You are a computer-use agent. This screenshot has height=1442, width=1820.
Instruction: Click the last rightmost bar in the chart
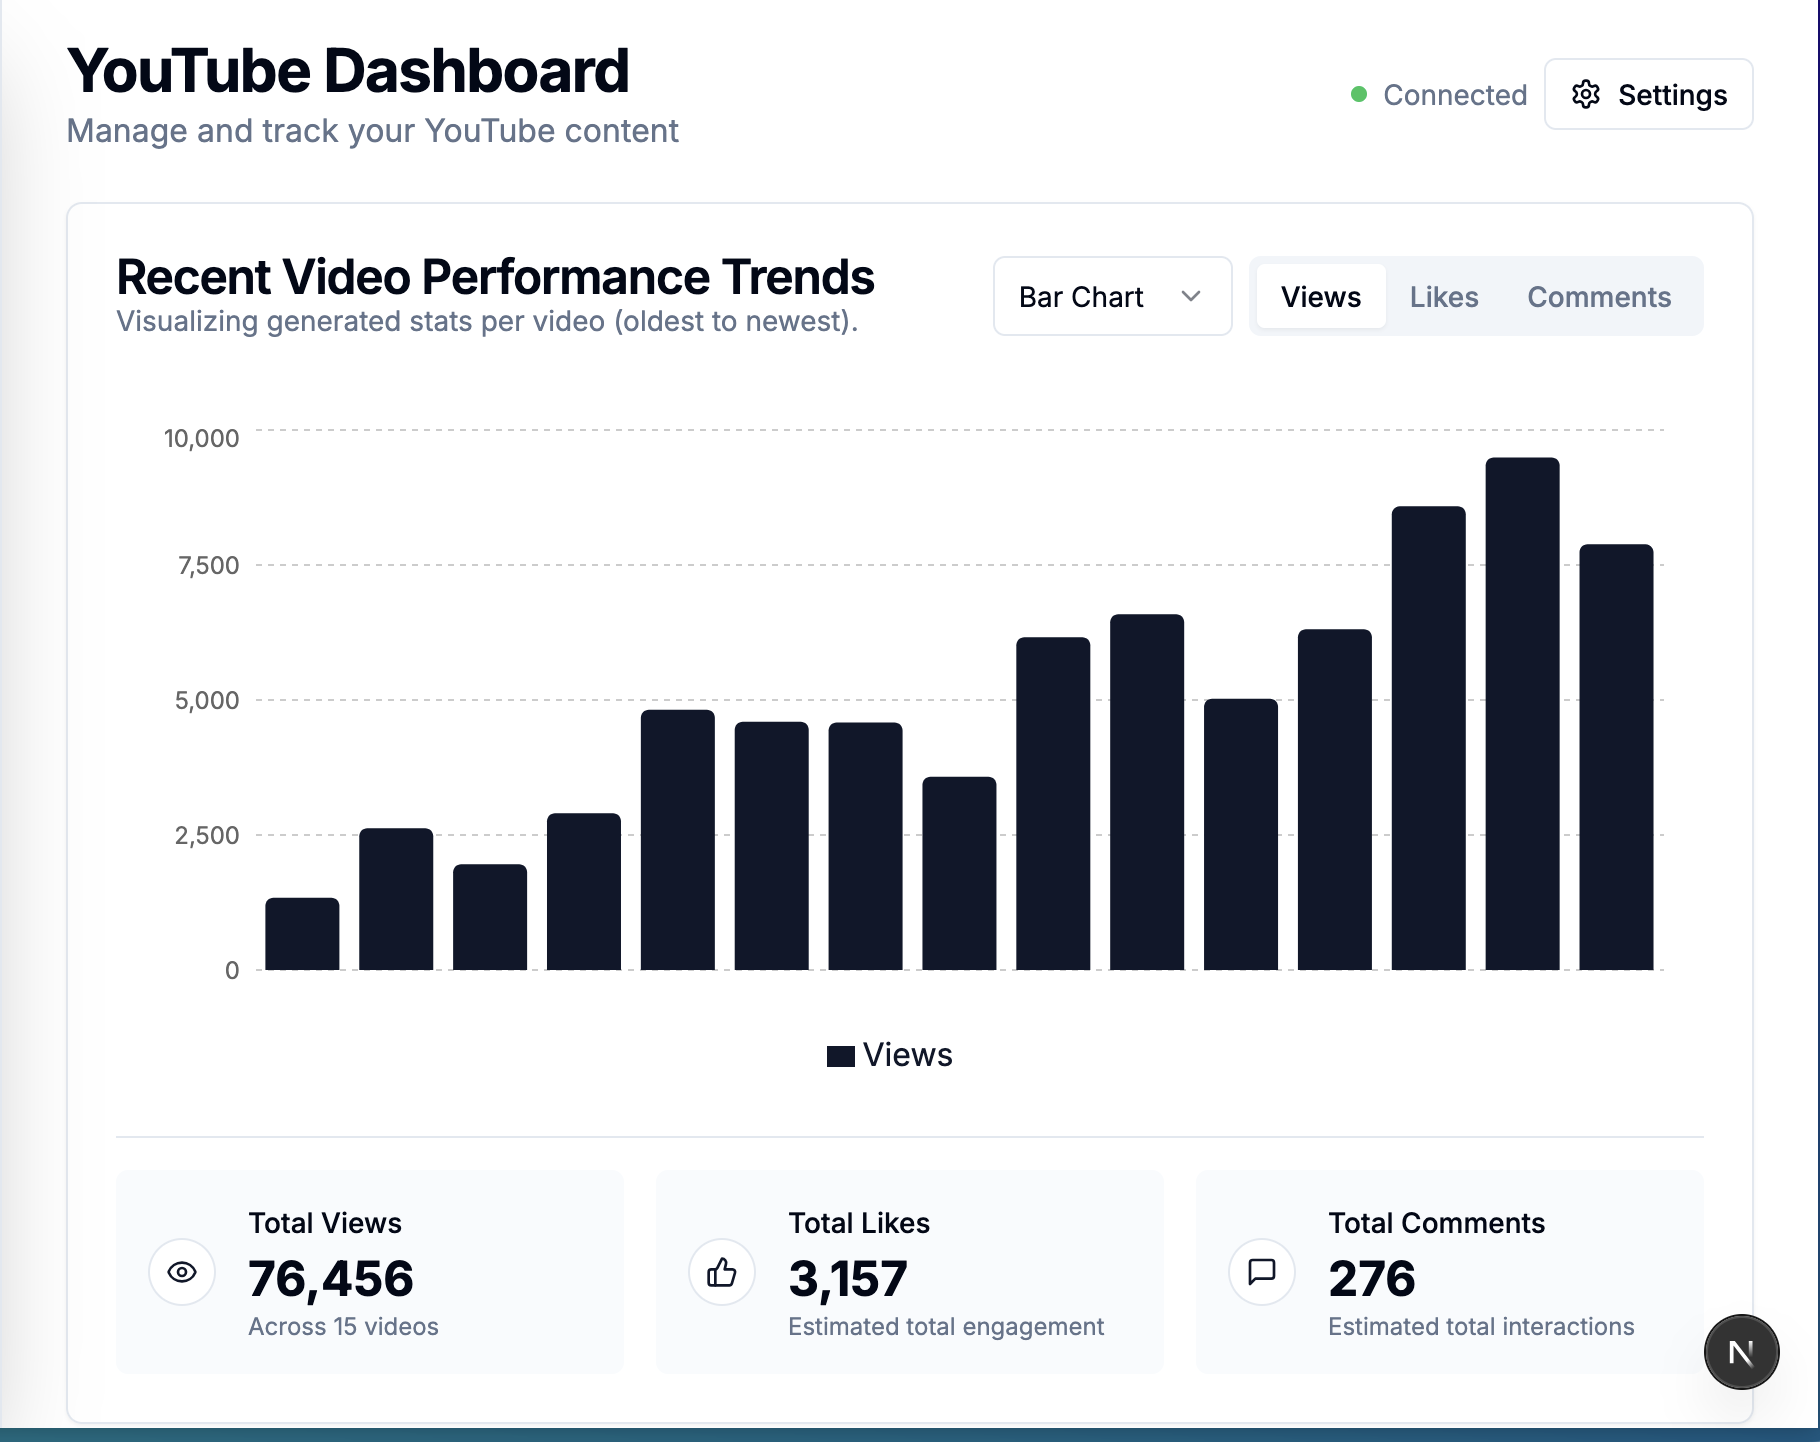coord(1616,757)
